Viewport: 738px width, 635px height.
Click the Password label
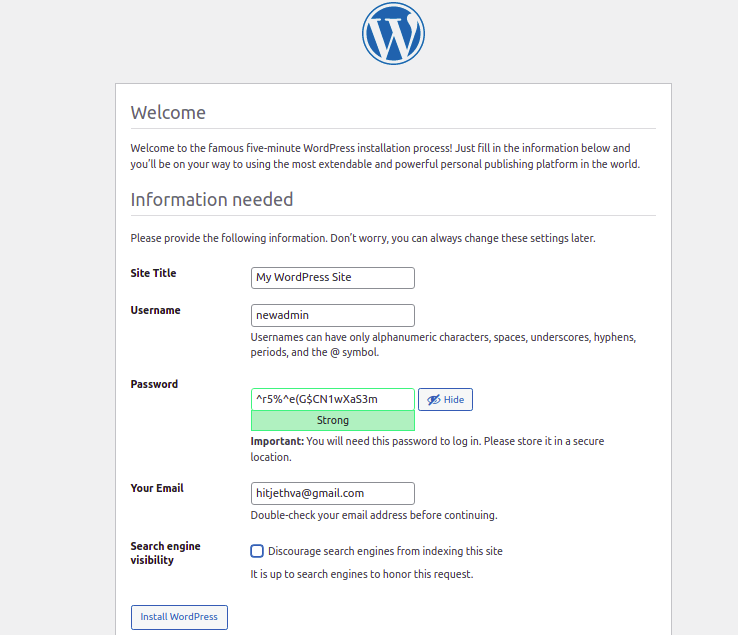point(154,384)
